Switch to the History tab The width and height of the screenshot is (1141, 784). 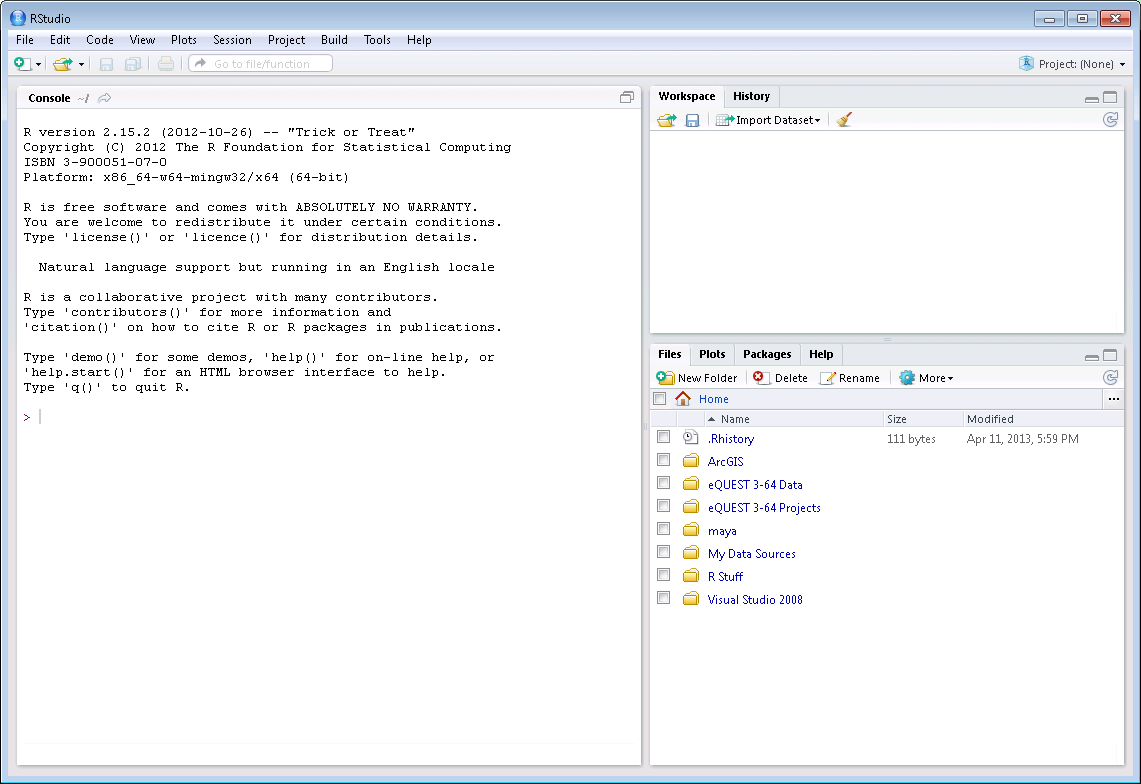point(751,96)
